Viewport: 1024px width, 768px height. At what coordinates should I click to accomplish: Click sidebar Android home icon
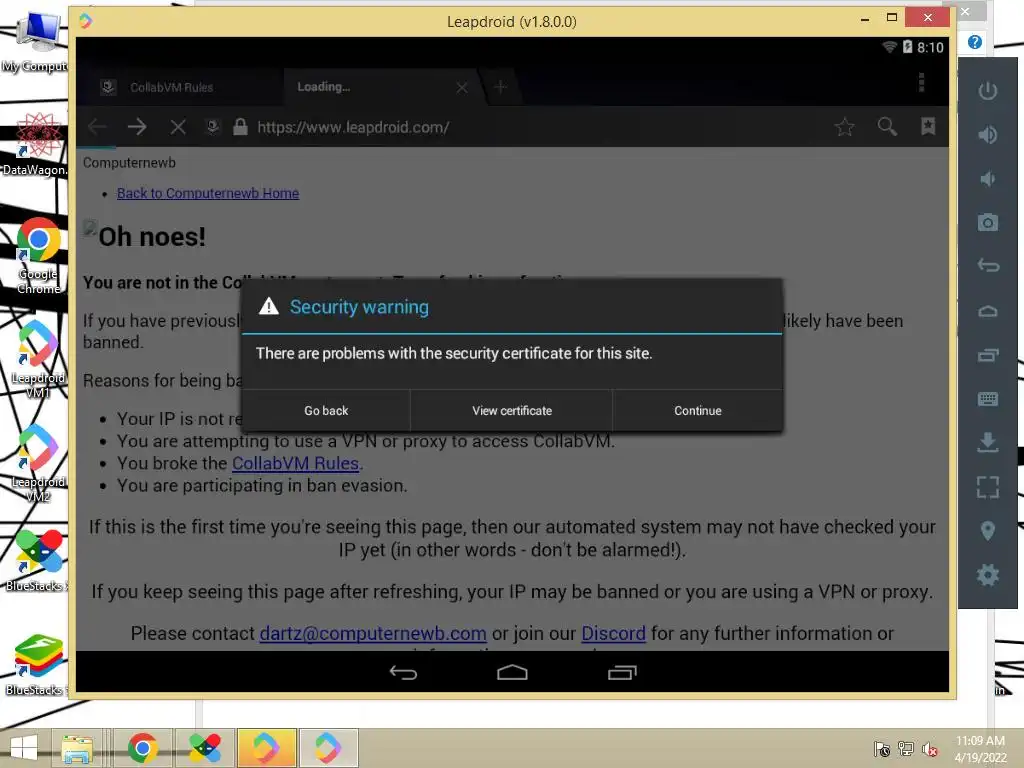click(x=987, y=311)
